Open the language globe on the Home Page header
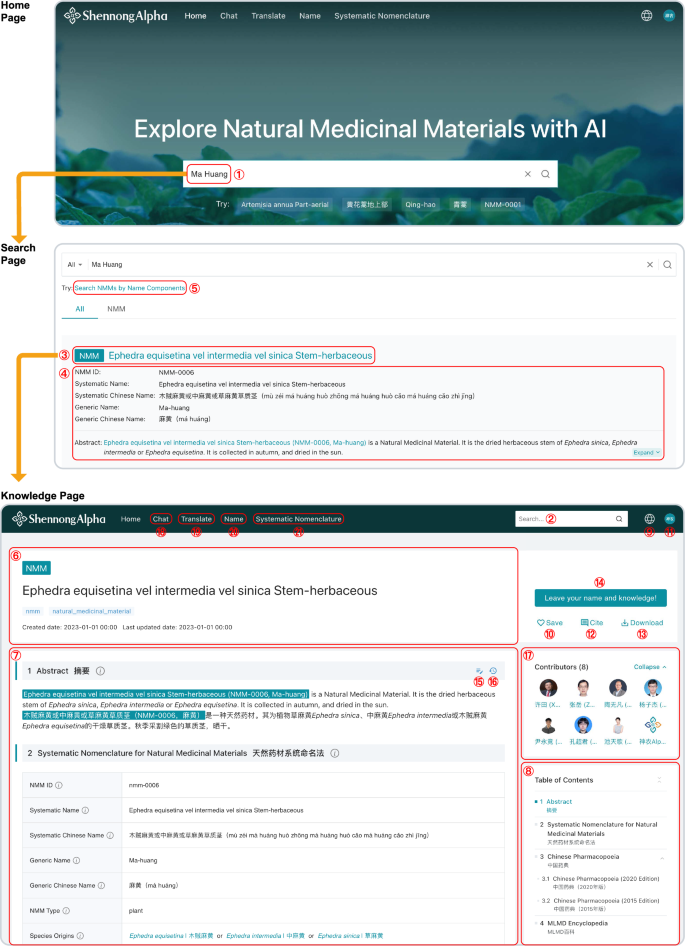 (x=646, y=16)
